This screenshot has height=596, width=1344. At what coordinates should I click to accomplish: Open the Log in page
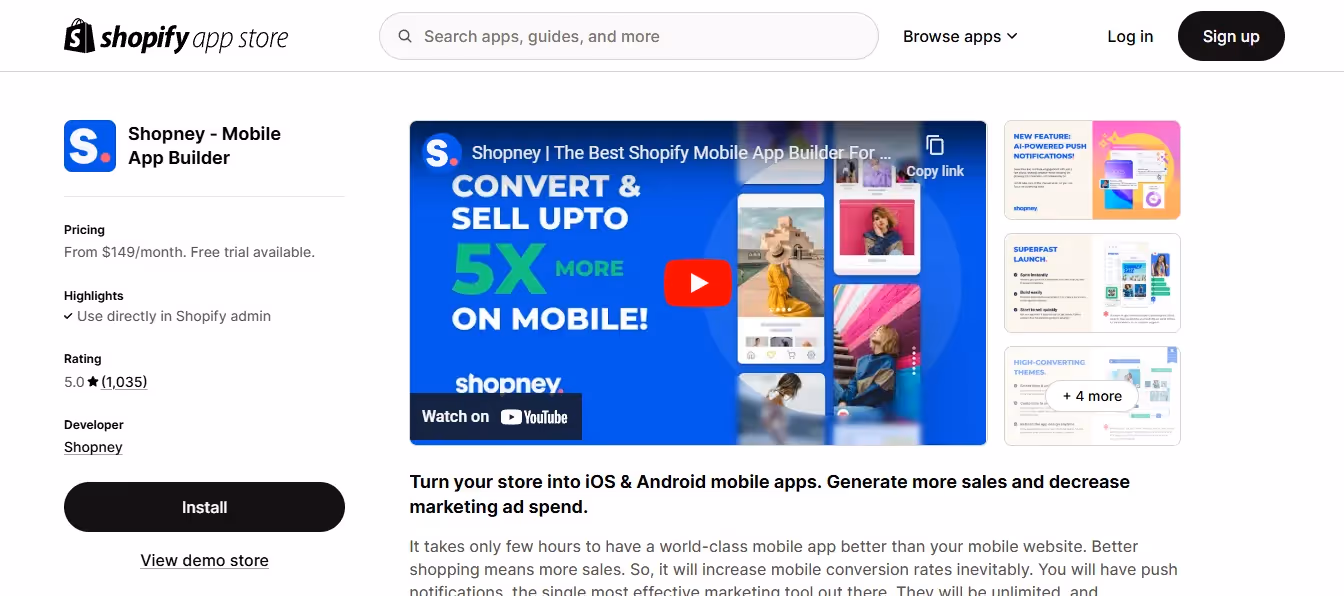click(1130, 36)
